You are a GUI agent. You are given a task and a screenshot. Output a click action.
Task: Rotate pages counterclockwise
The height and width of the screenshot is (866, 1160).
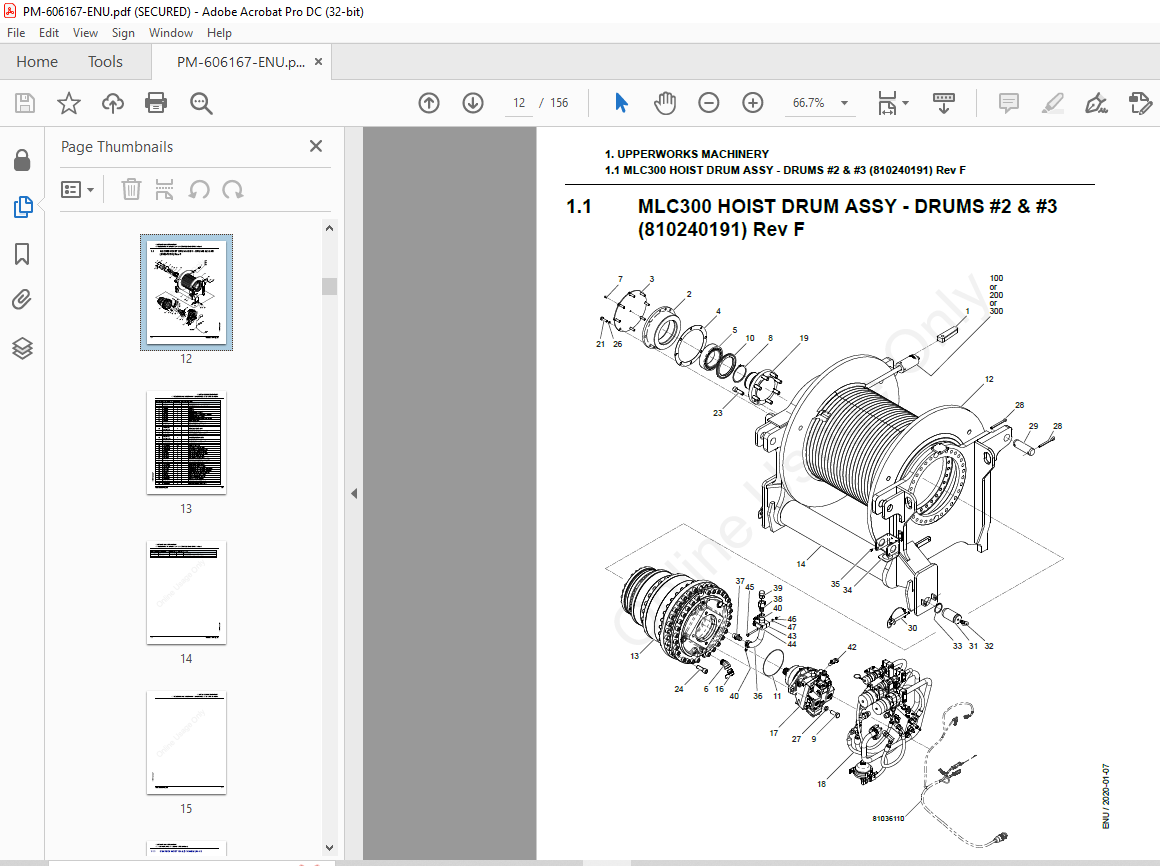[x=198, y=189]
